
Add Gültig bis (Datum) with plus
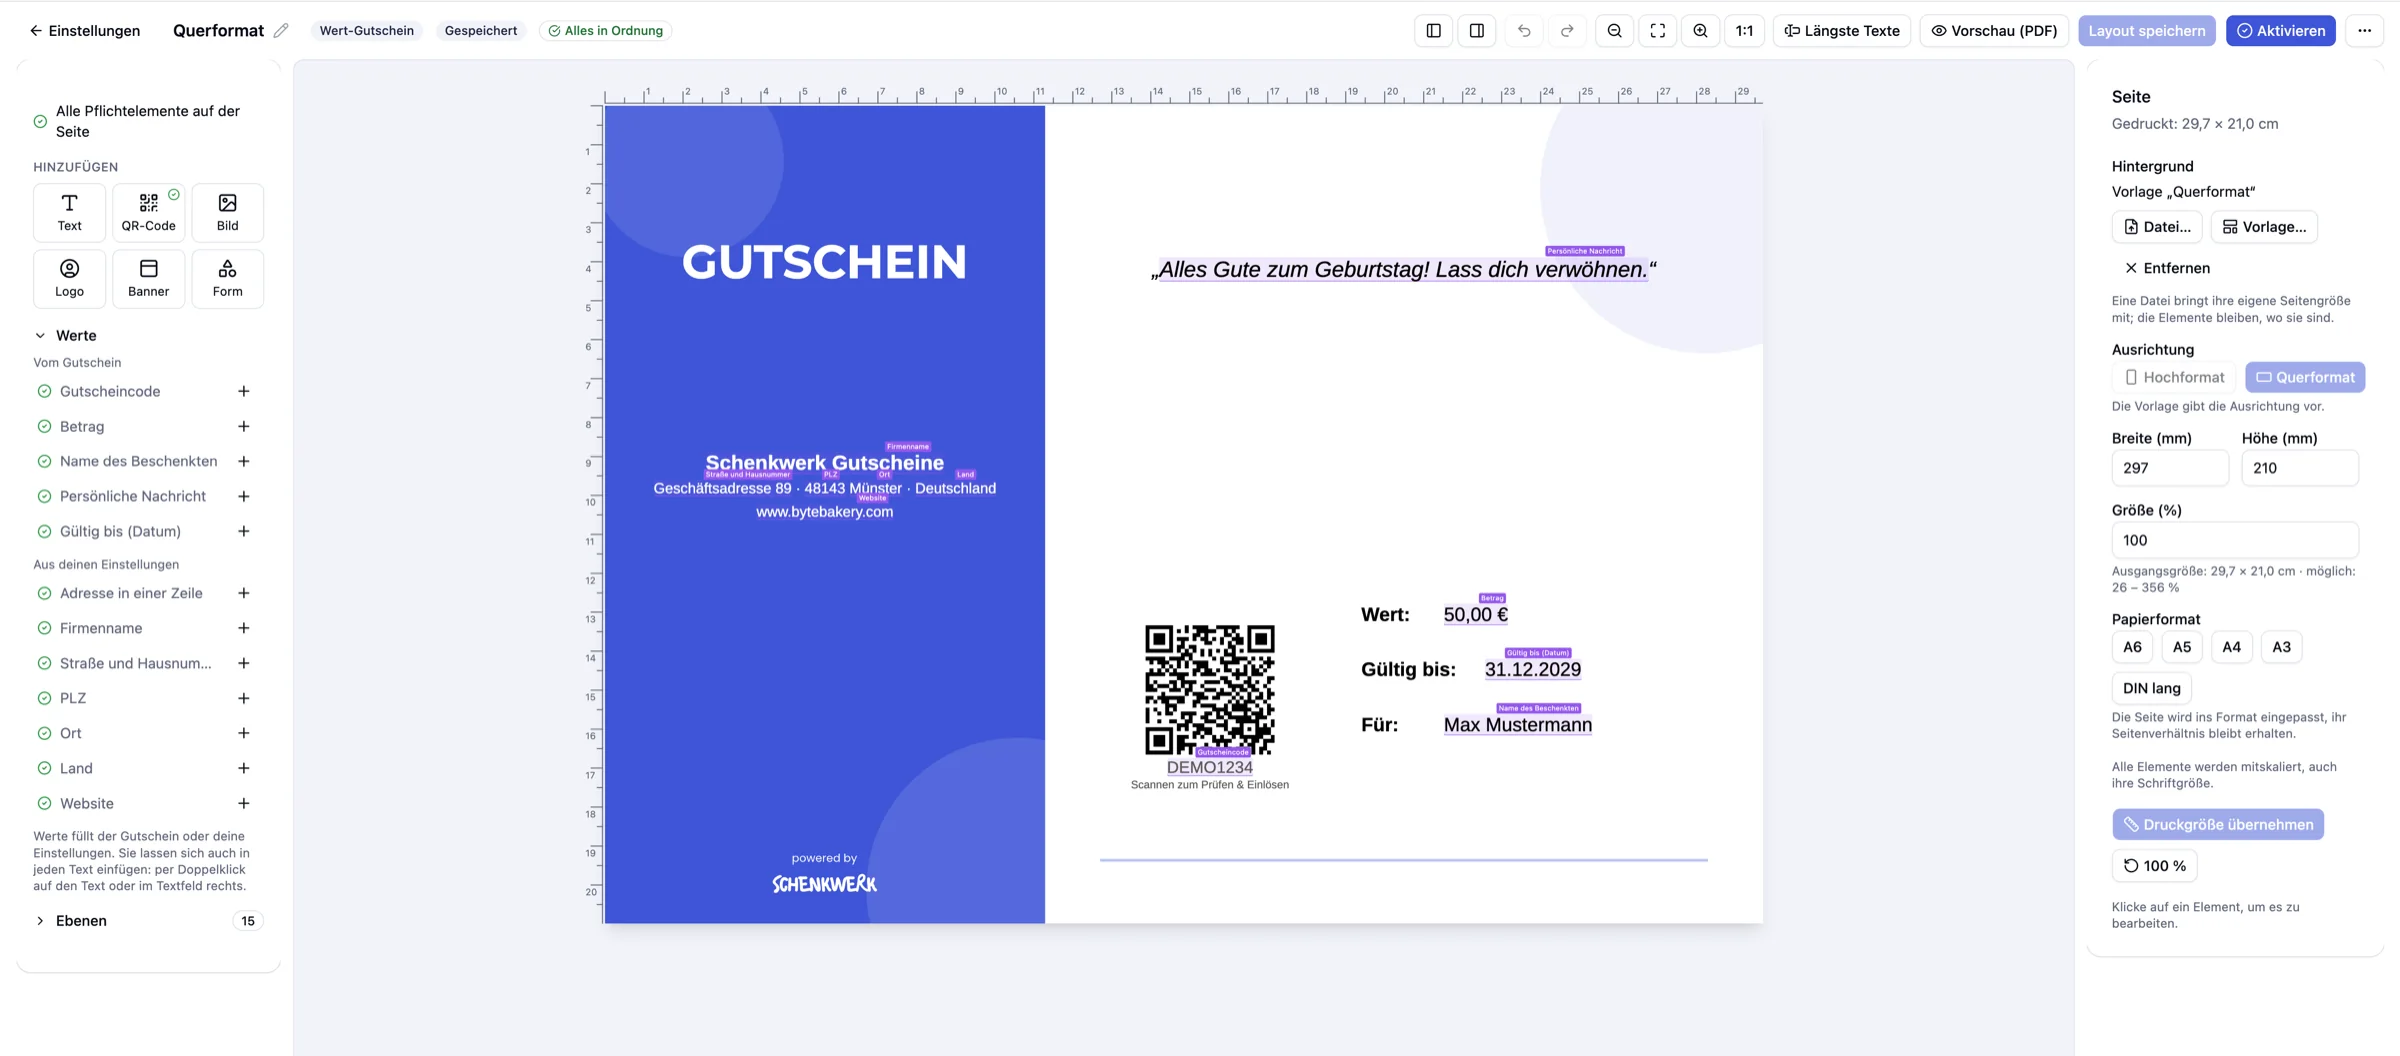click(x=244, y=531)
